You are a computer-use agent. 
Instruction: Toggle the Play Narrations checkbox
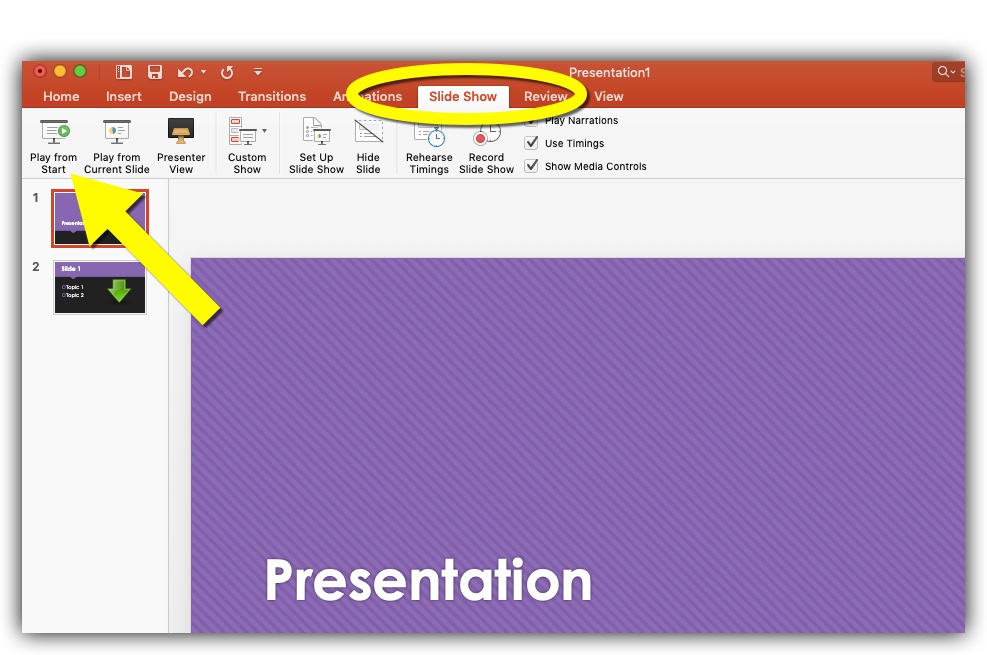click(532, 121)
